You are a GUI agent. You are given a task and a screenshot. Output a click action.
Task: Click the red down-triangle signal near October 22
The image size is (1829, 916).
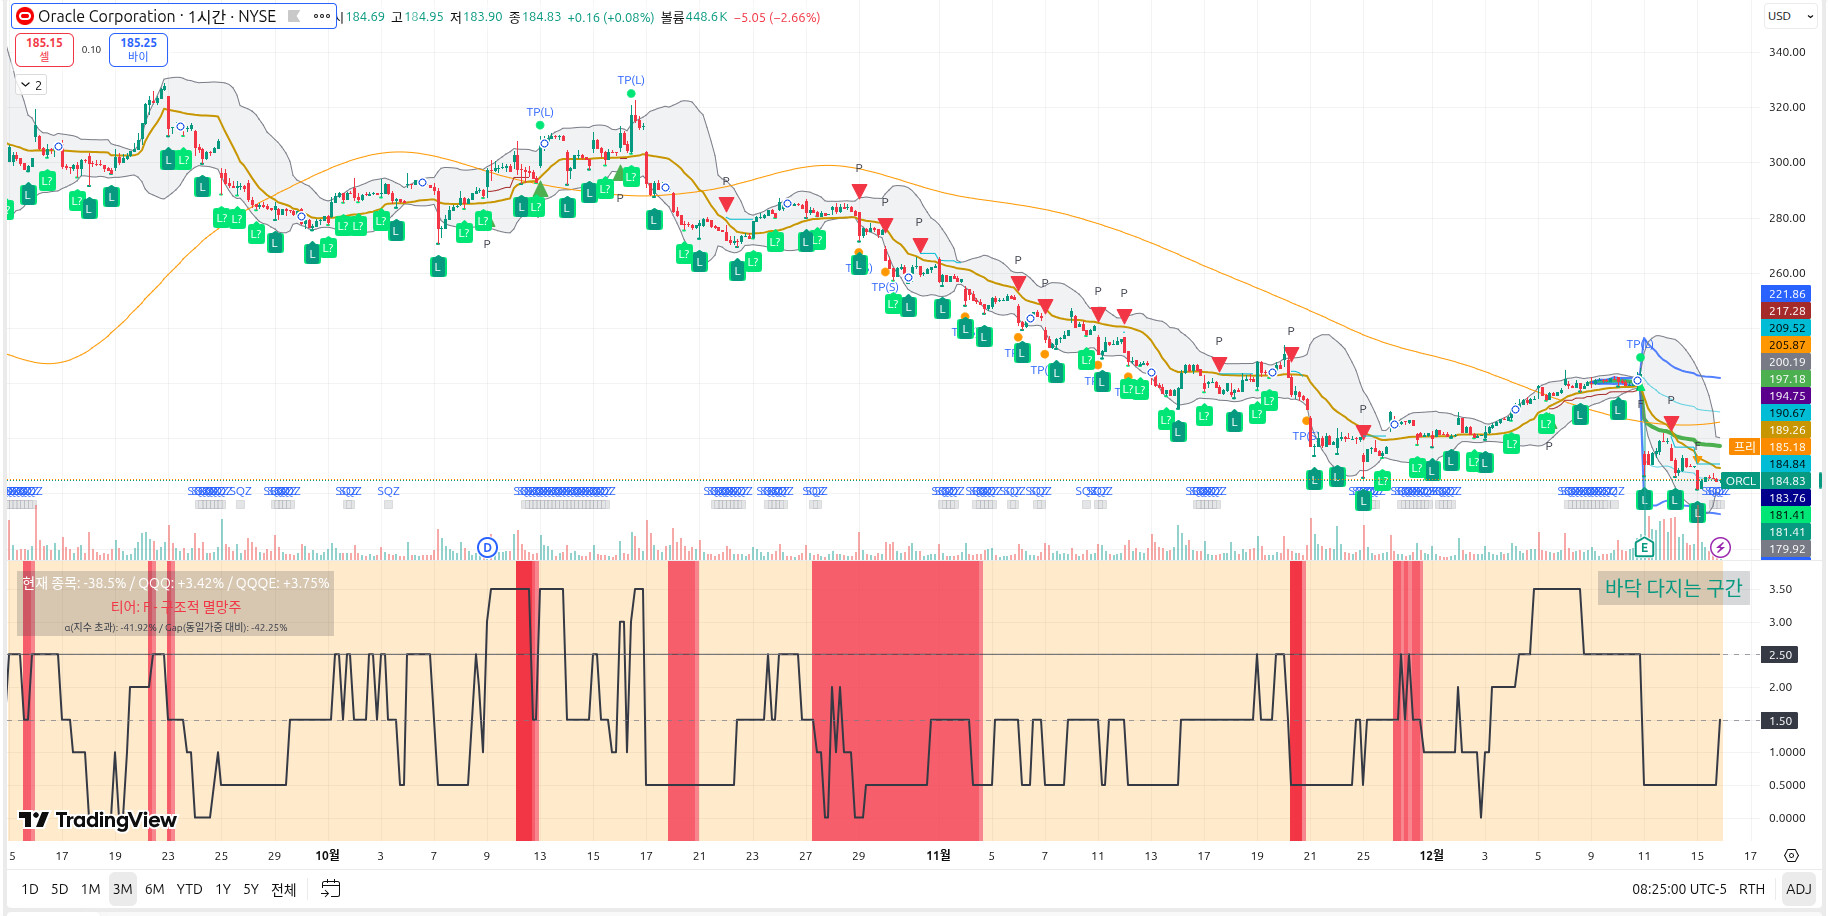click(x=726, y=204)
